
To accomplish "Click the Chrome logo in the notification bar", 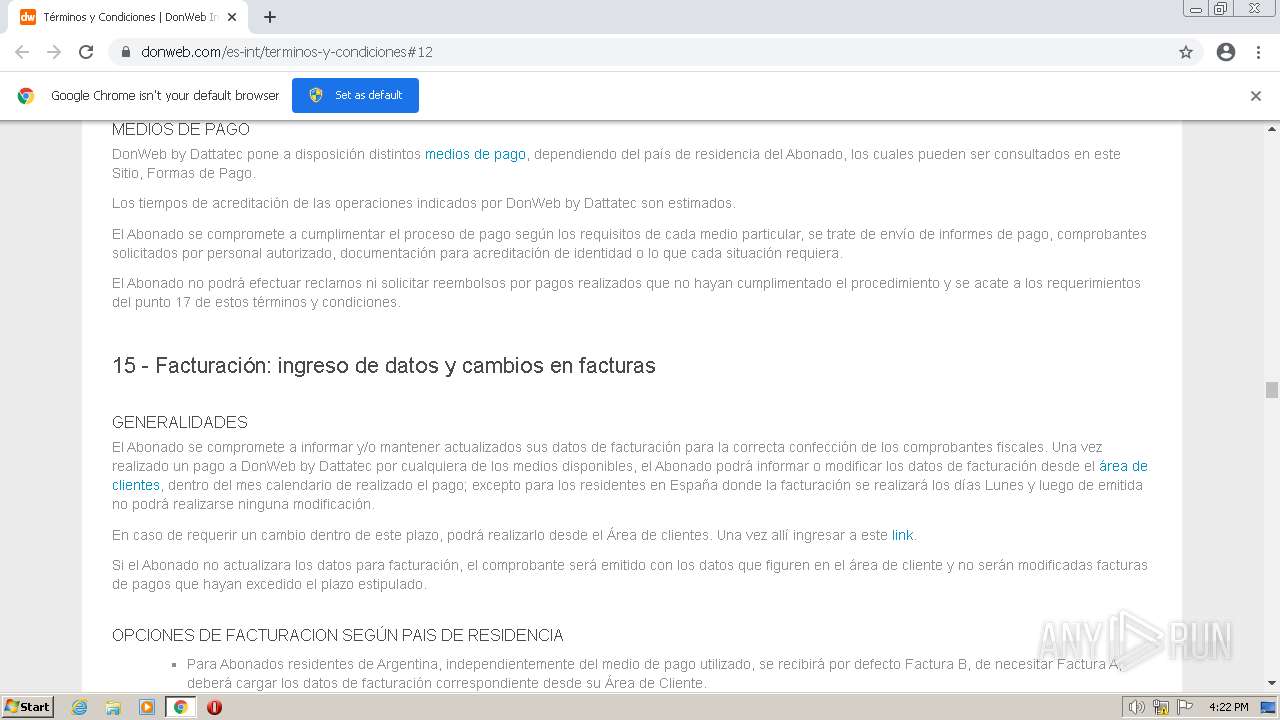I will (x=26, y=96).
